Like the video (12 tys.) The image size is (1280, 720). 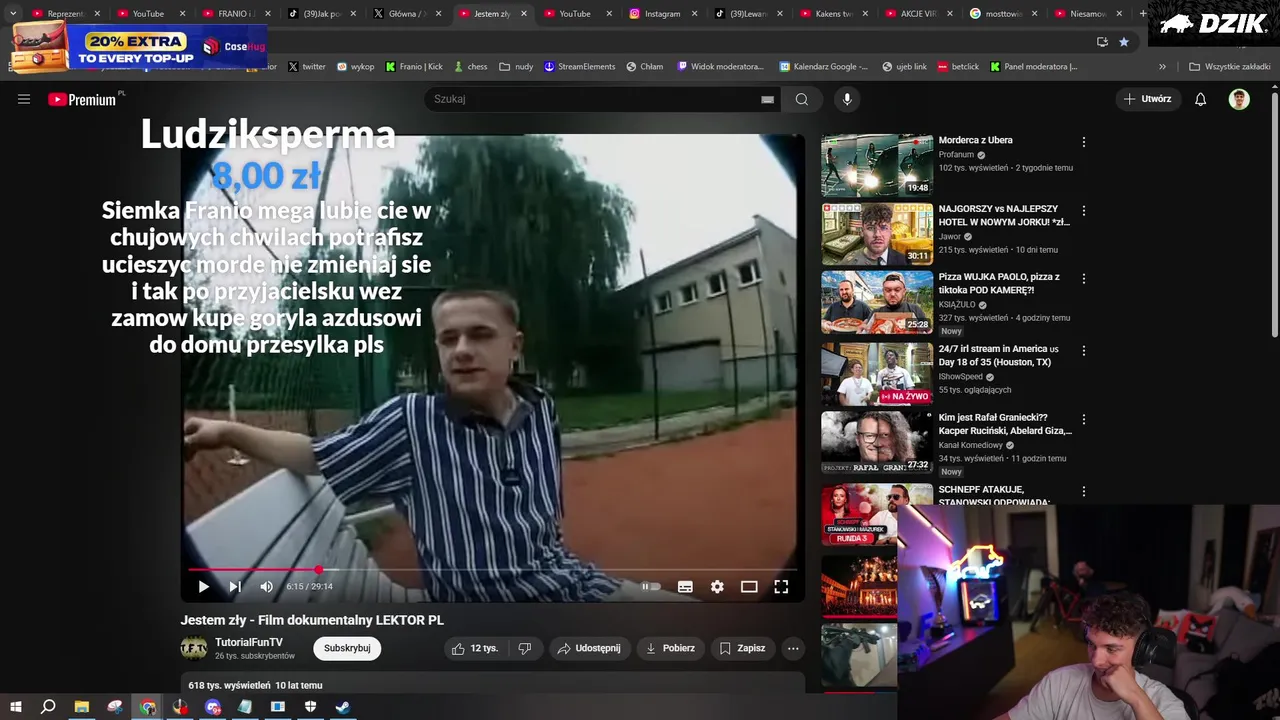475,648
